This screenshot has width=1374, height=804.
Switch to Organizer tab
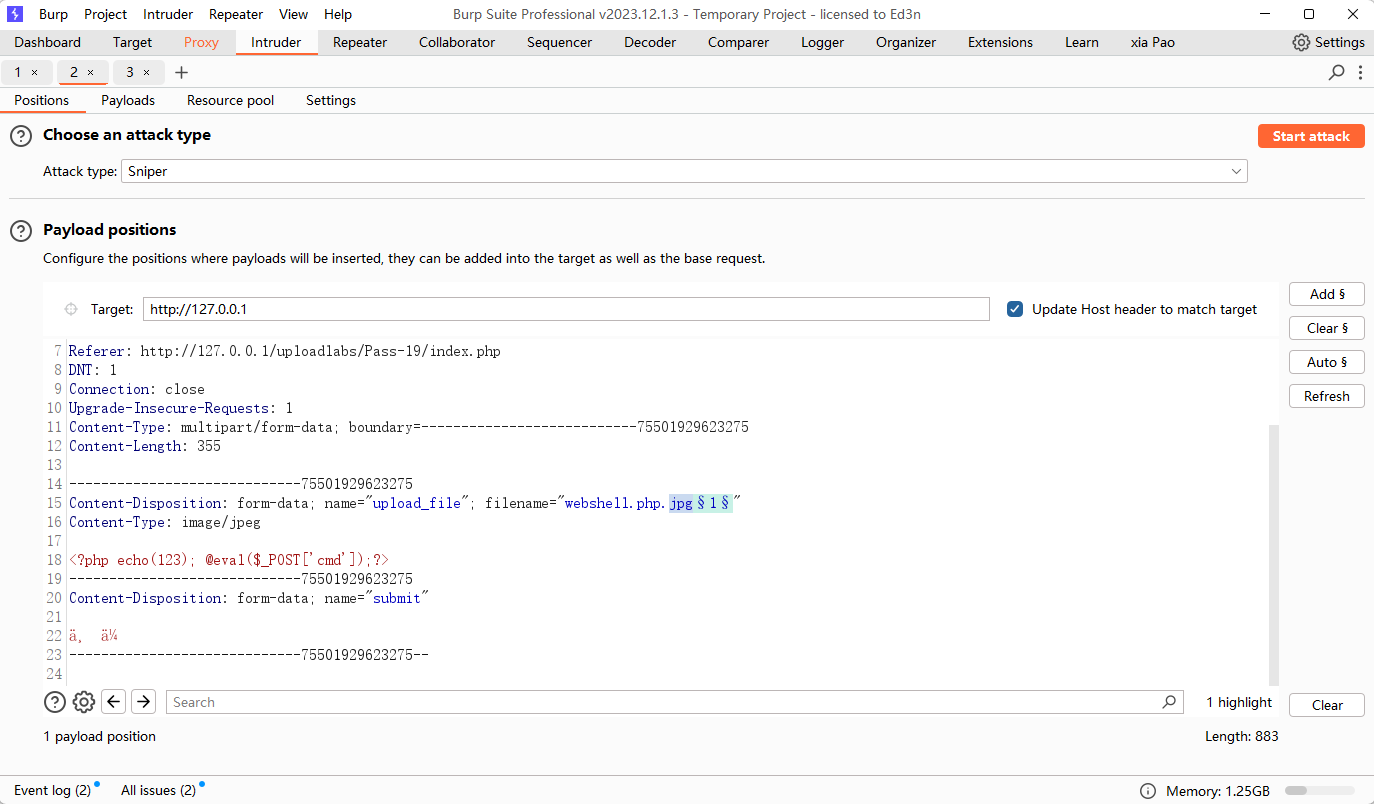coord(906,42)
